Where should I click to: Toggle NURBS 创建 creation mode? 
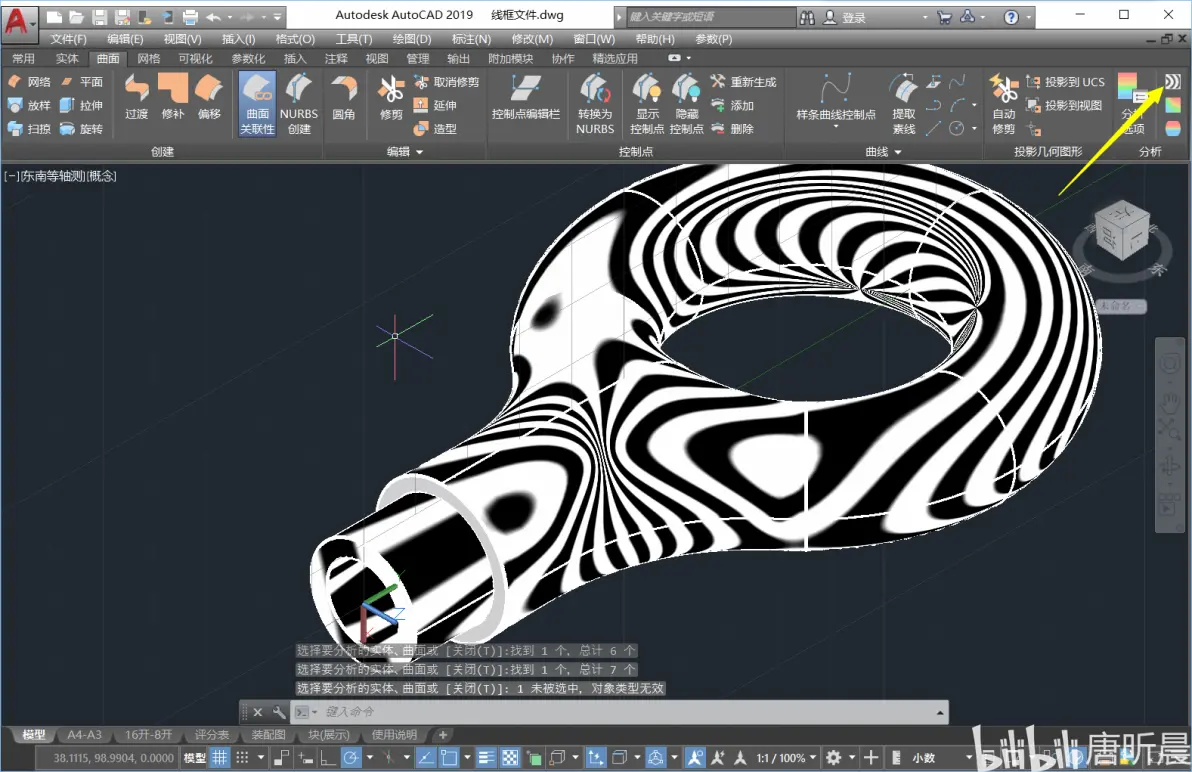(x=299, y=104)
